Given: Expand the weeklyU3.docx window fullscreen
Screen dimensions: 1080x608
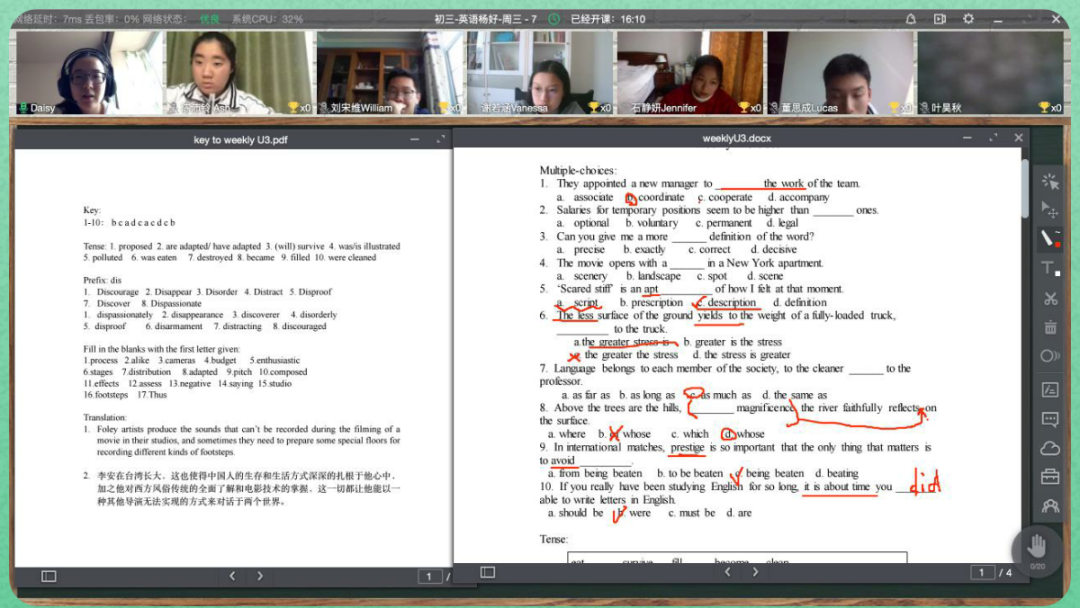Looking at the screenshot, I should point(993,138).
